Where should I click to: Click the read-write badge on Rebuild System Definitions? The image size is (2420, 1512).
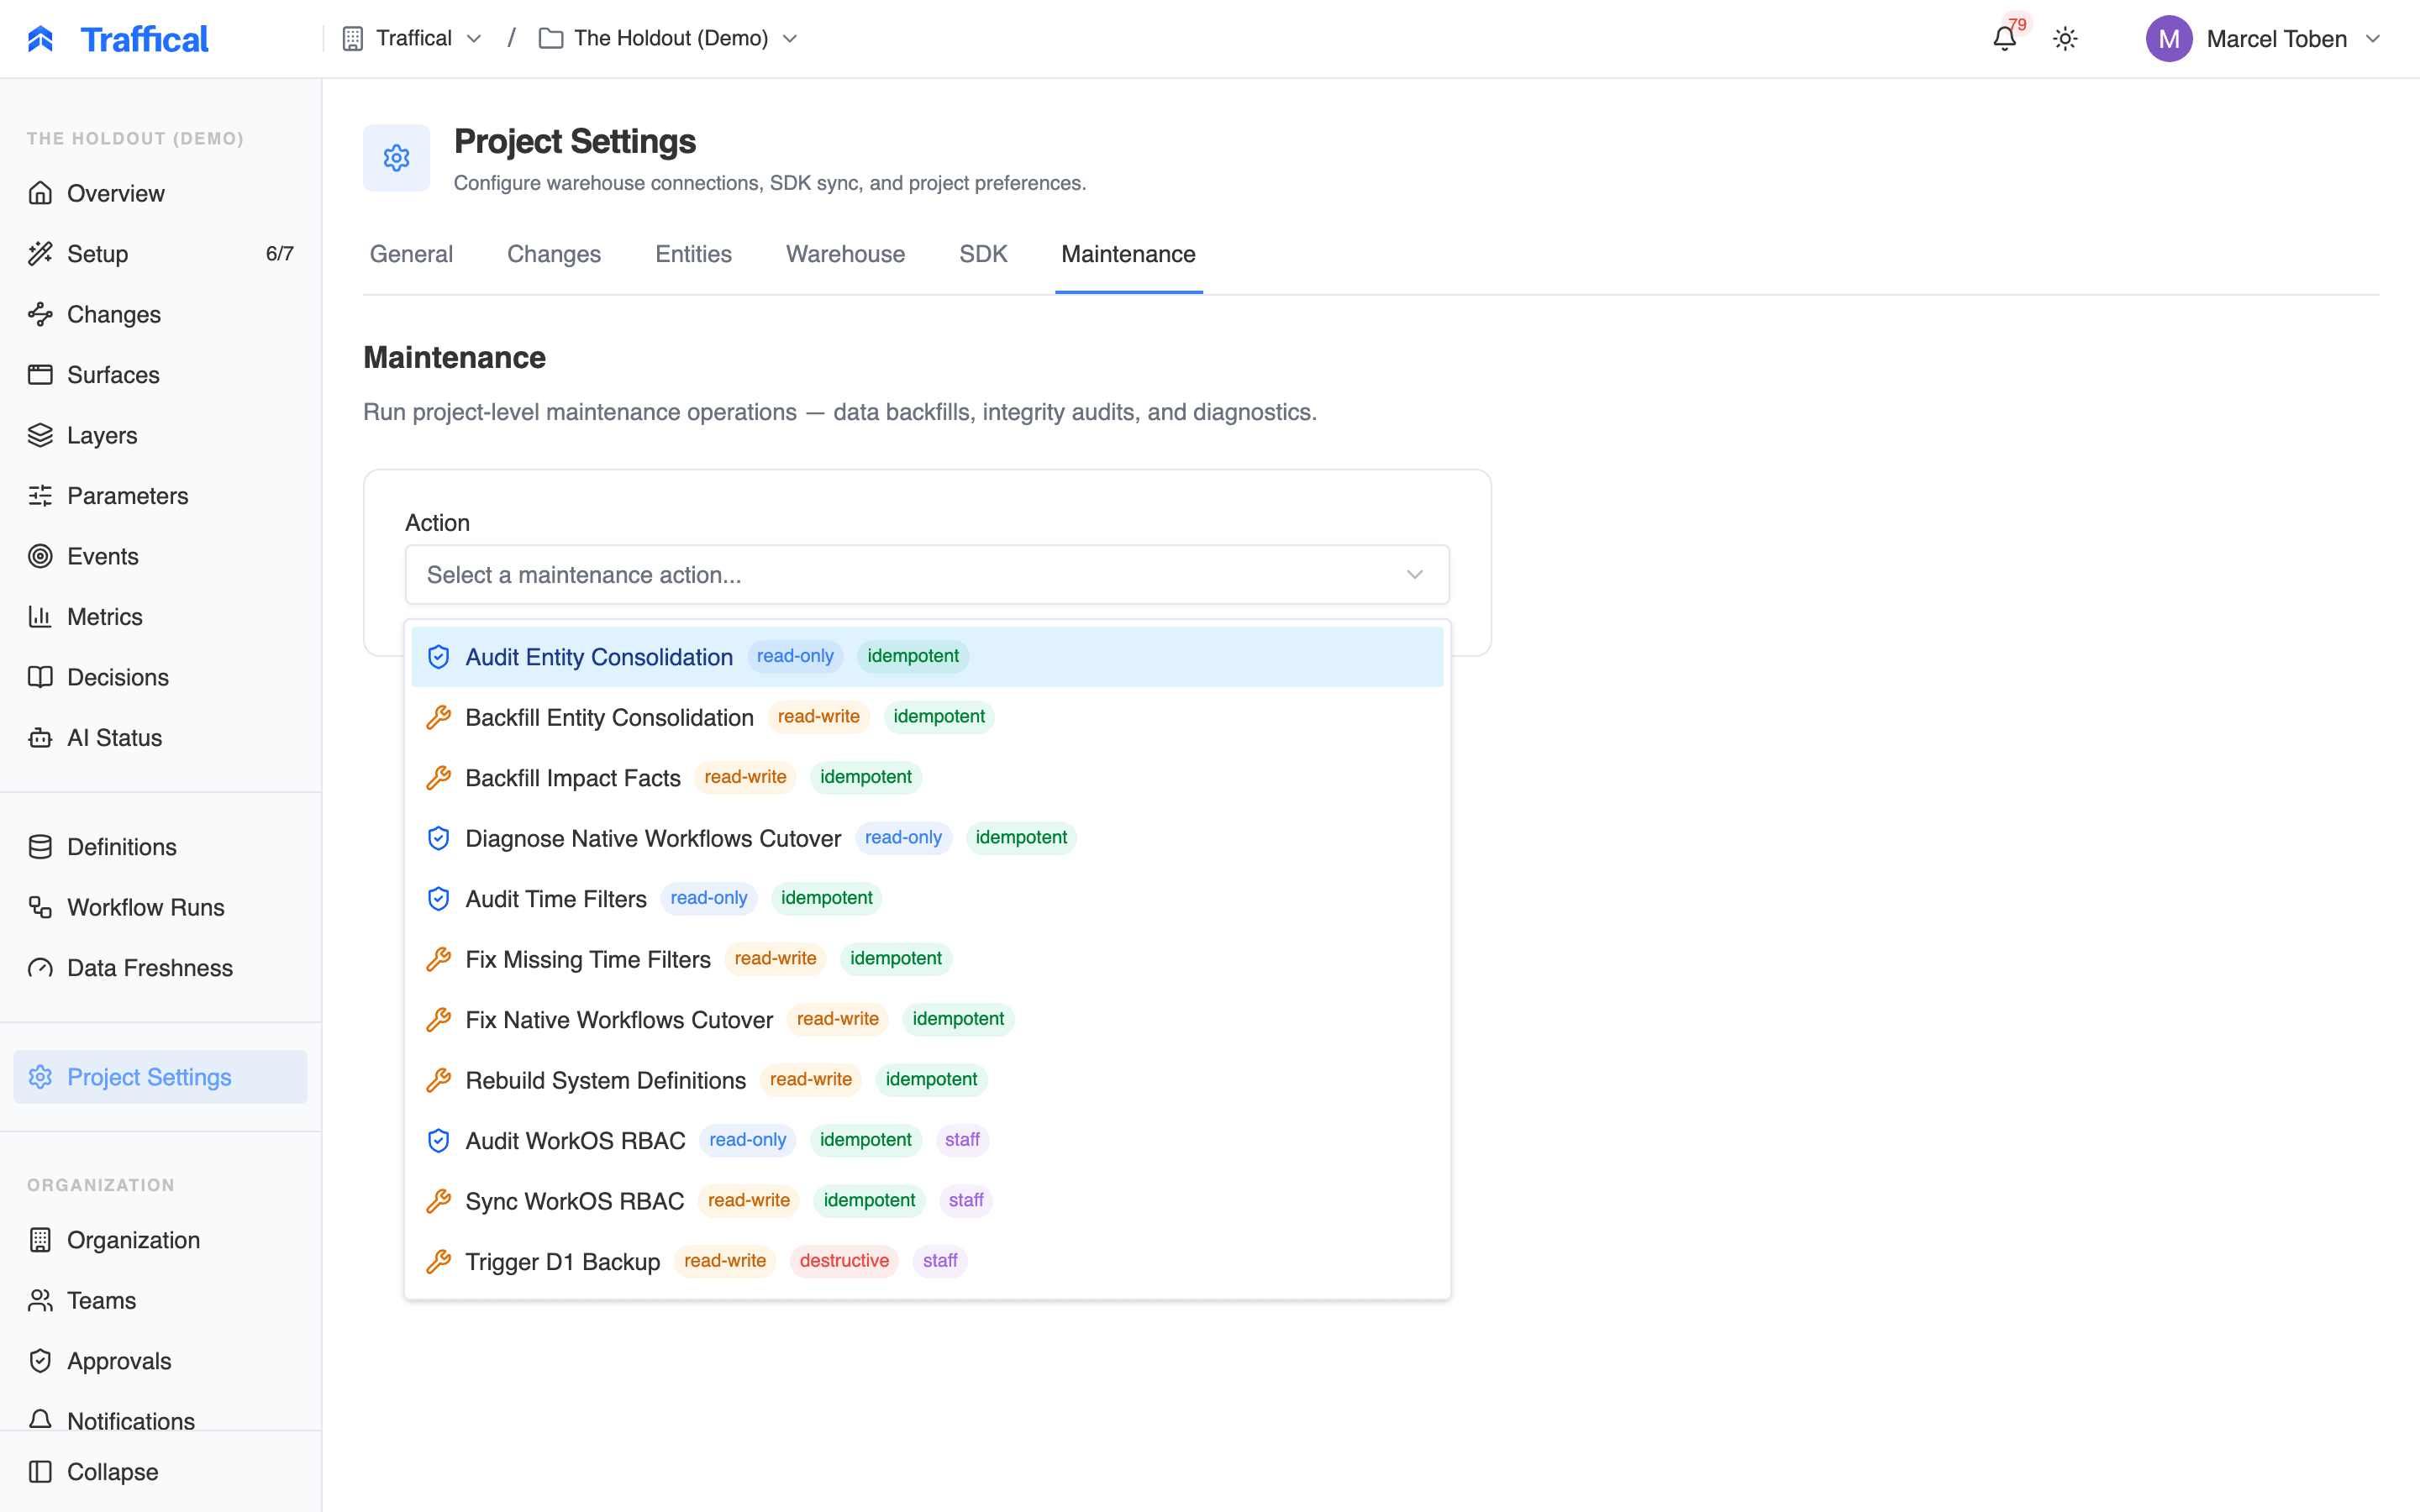[x=810, y=1079]
